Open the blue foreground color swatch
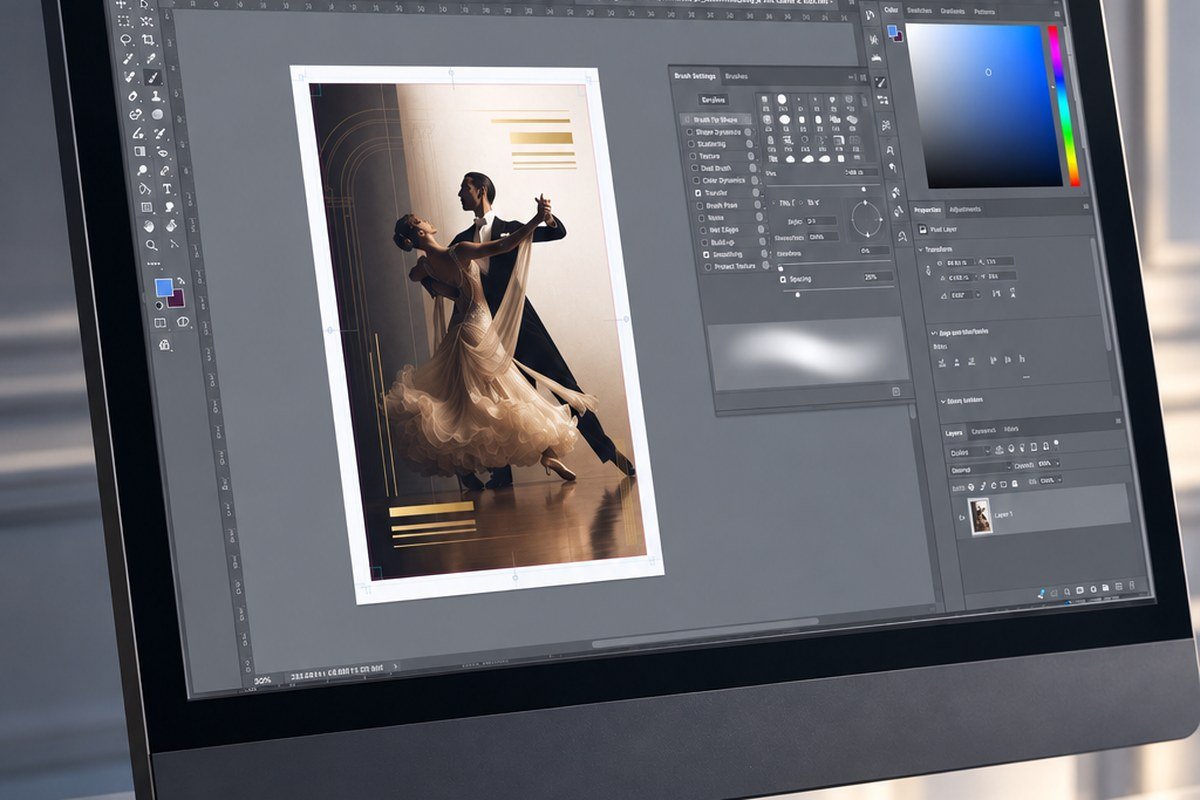 (x=164, y=287)
